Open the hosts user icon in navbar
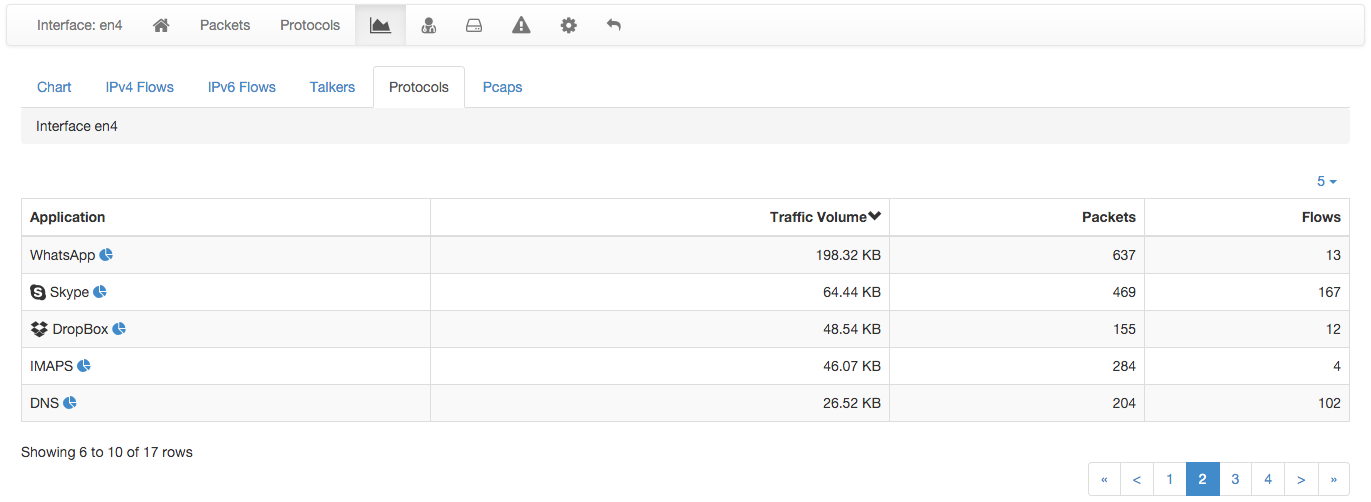Viewport: 1371px width, 502px height. [x=428, y=25]
